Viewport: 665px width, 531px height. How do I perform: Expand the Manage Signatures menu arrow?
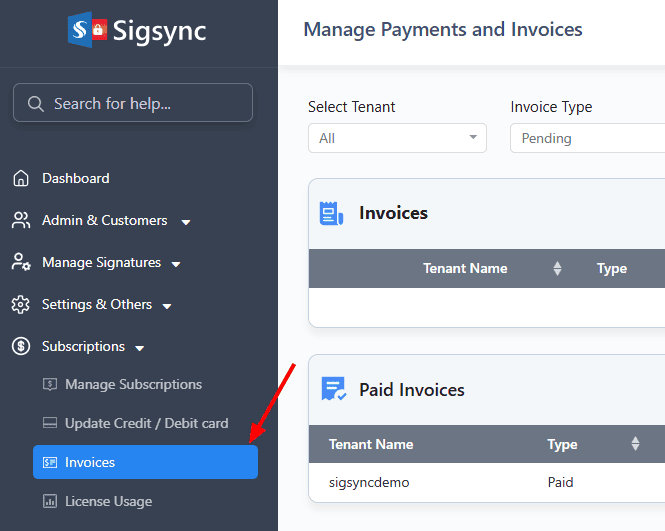[x=176, y=264]
